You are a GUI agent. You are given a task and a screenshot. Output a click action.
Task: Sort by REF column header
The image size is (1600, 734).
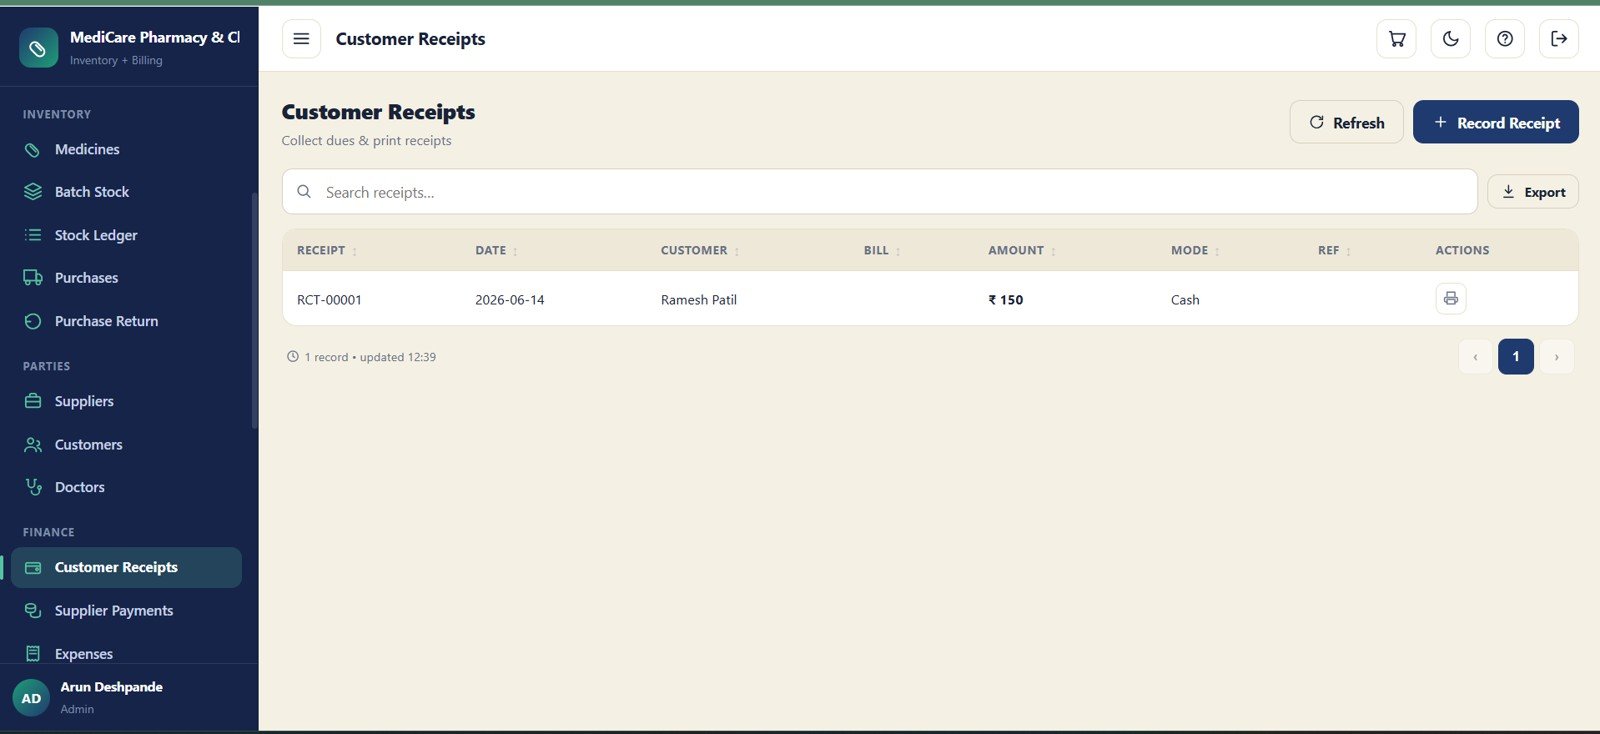pos(1334,250)
